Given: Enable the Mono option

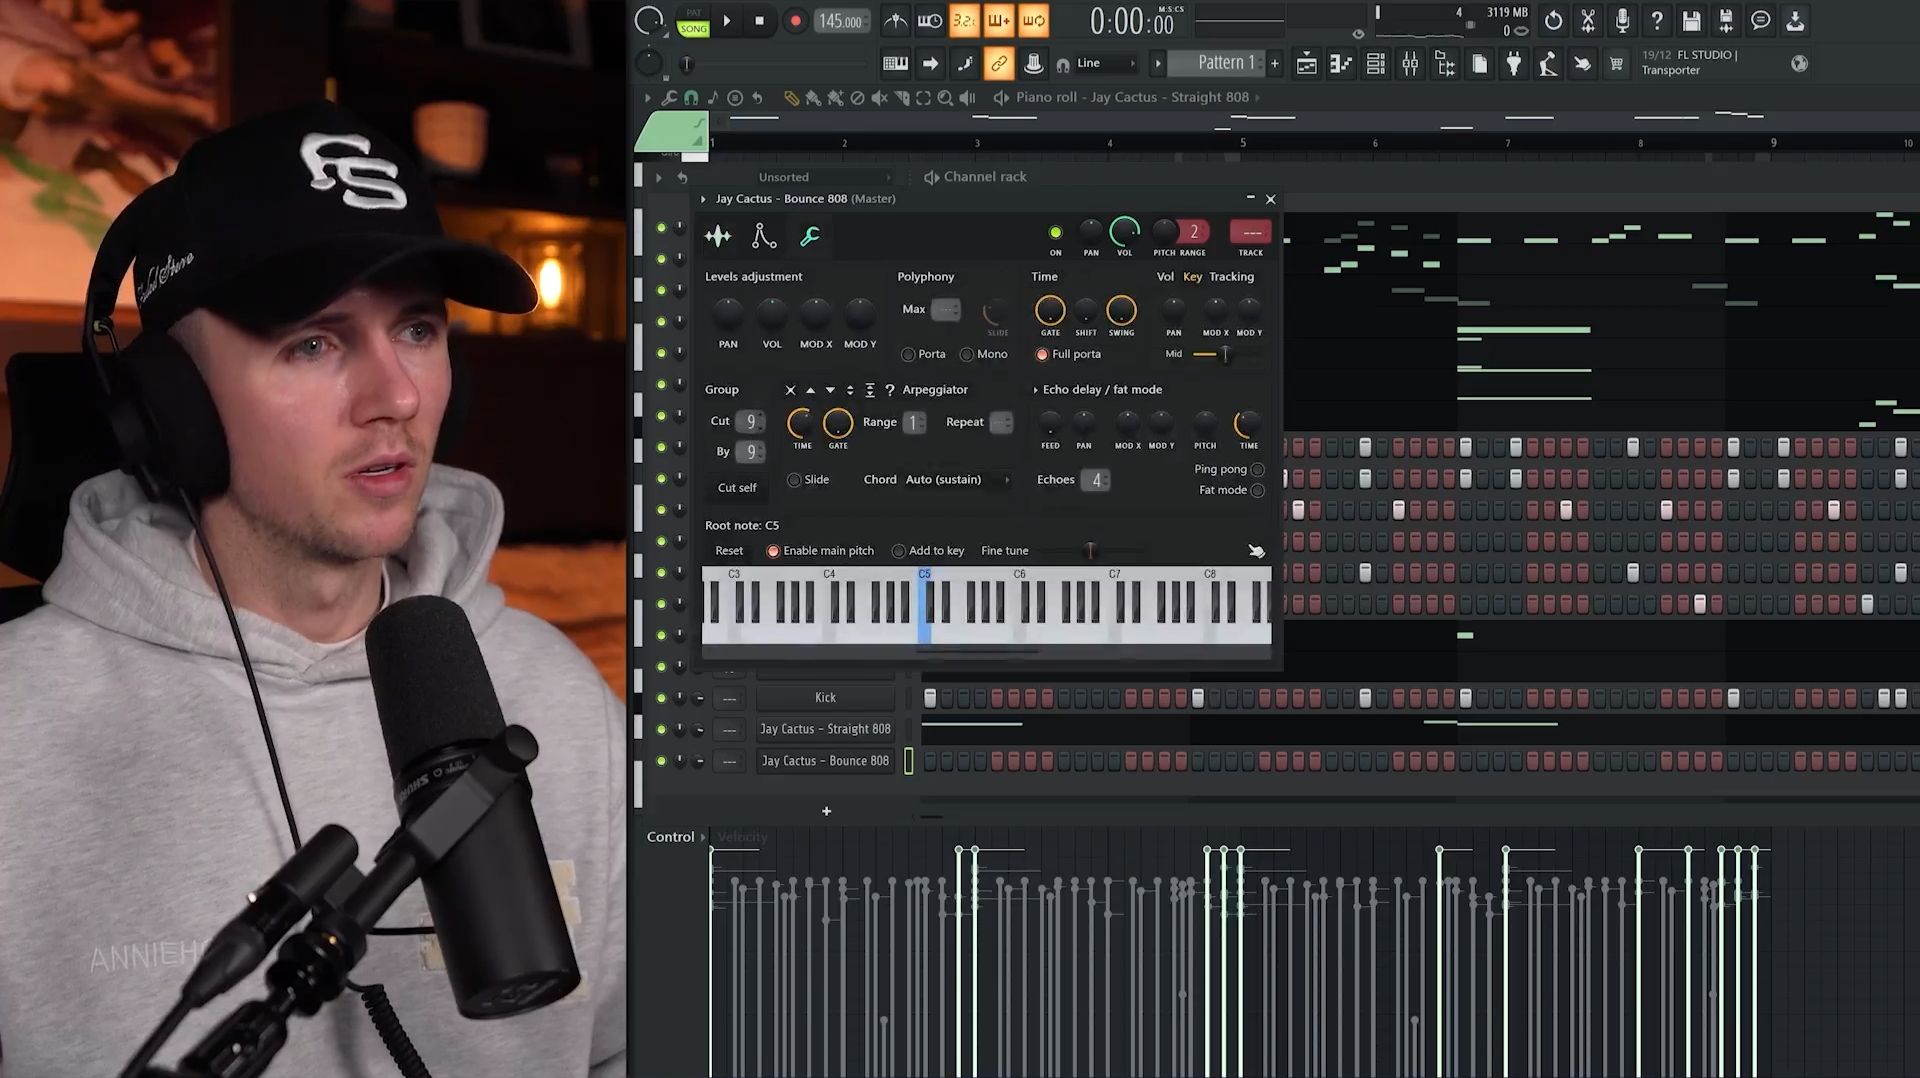Looking at the screenshot, I should 983,354.
